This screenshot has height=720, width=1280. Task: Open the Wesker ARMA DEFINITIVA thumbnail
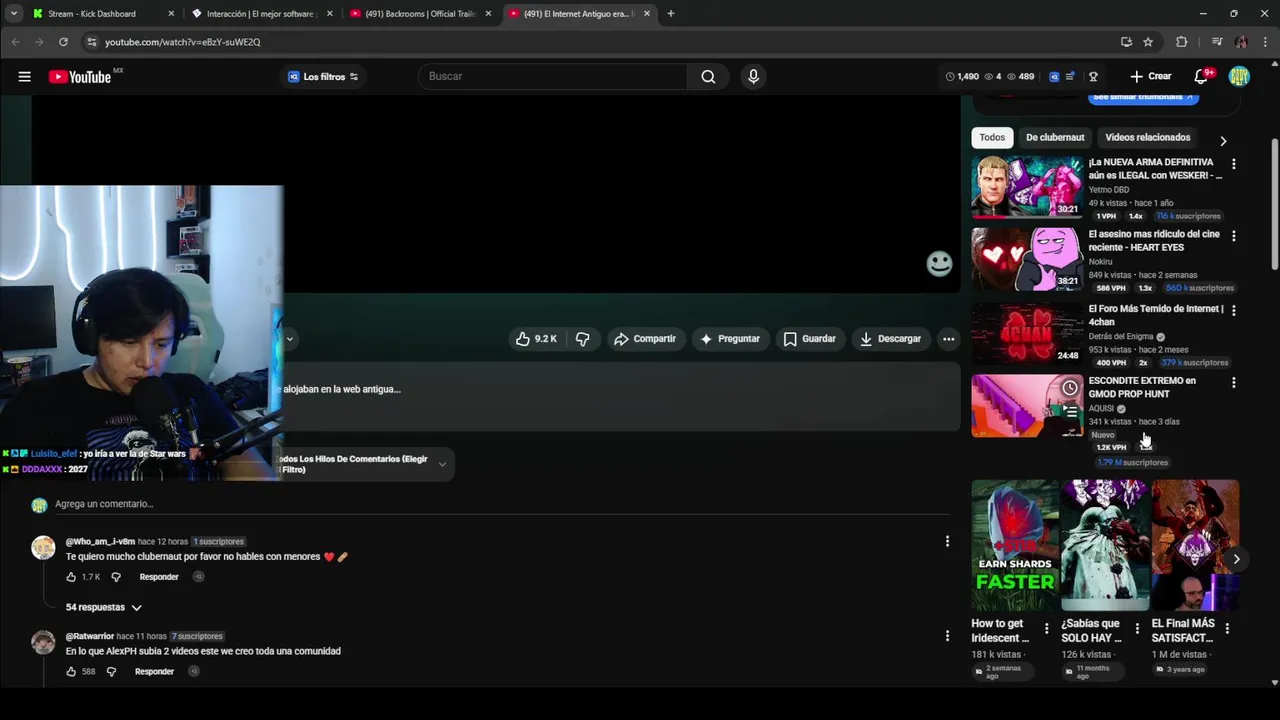click(x=1027, y=186)
